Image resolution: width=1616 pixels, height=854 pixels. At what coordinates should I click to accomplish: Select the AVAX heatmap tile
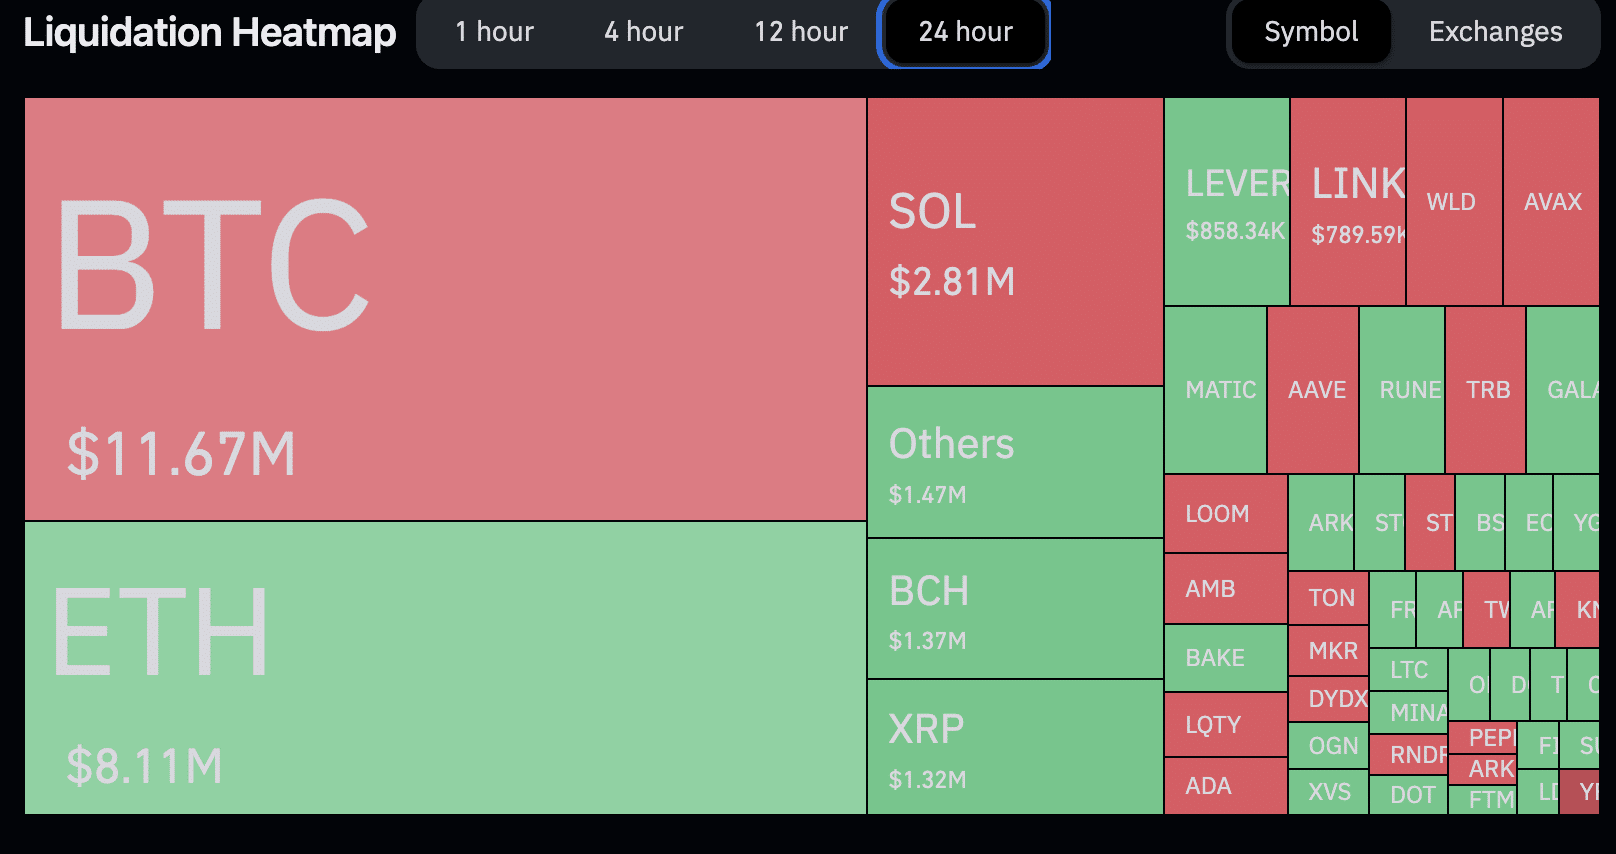[x=1551, y=202]
